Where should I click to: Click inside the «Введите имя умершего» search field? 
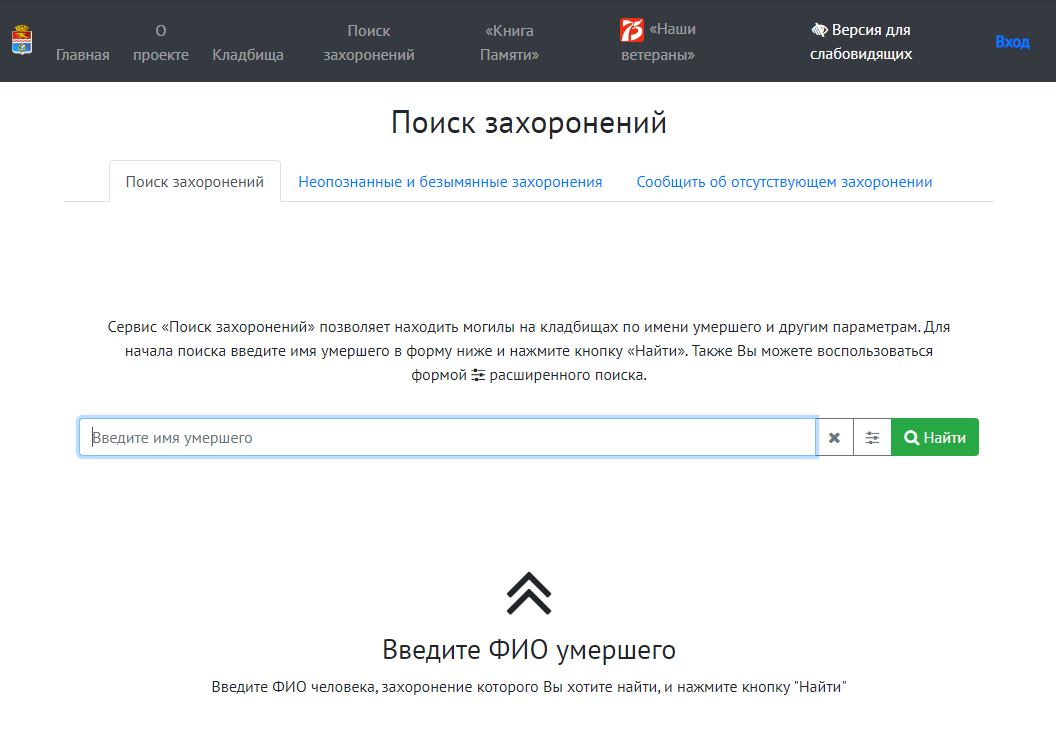pyautogui.click(x=400, y=437)
